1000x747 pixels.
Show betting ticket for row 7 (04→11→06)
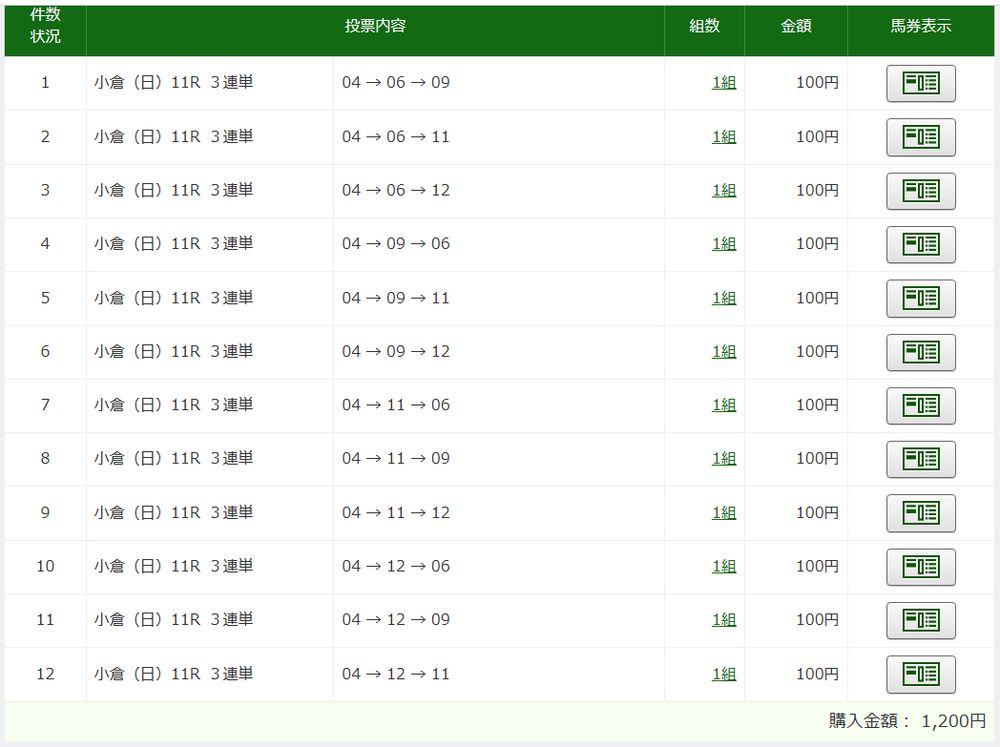point(920,406)
